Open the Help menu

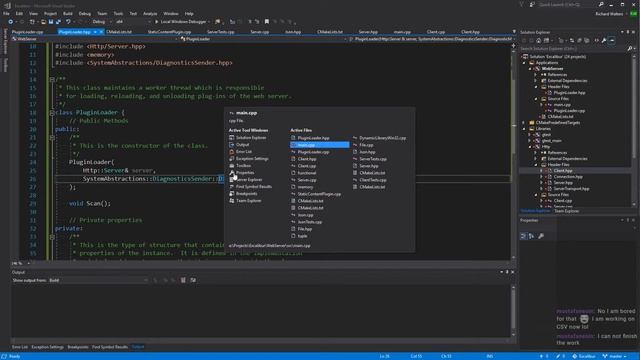pyautogui.click(x=189, y=13)
